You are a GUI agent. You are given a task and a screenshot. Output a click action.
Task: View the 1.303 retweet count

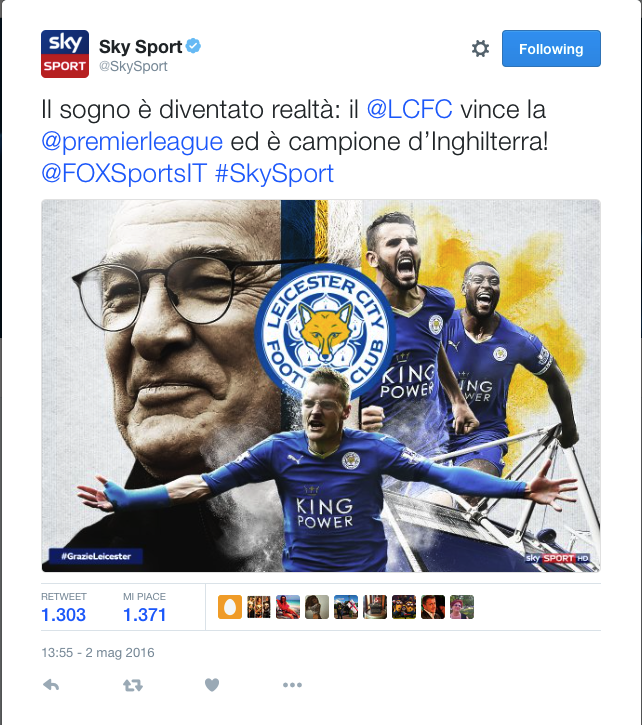pyautogui.click(x=63, y=615)
